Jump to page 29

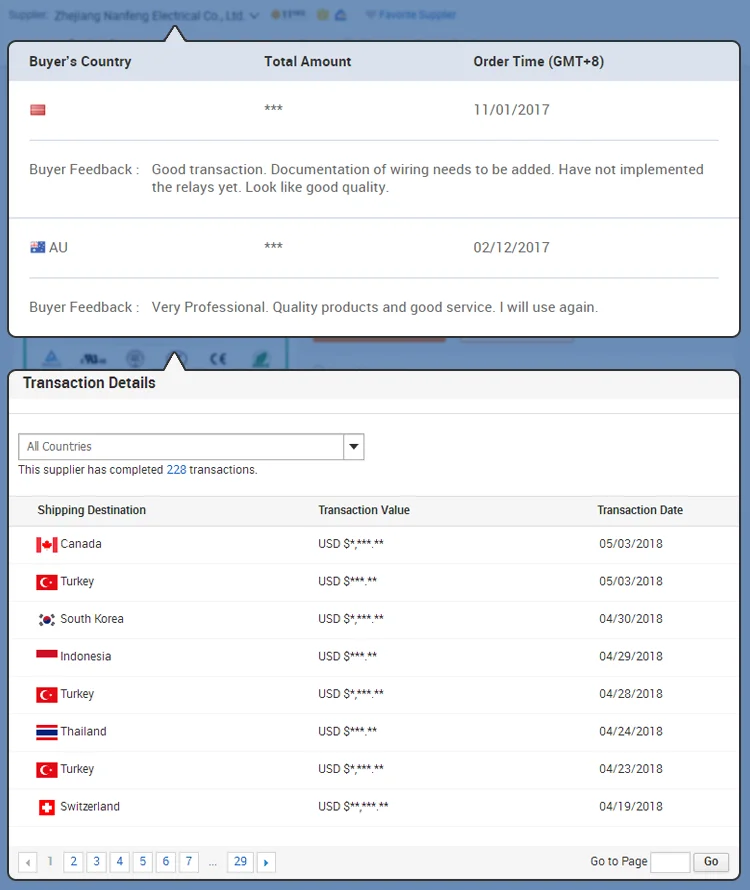tap(239, 862)
